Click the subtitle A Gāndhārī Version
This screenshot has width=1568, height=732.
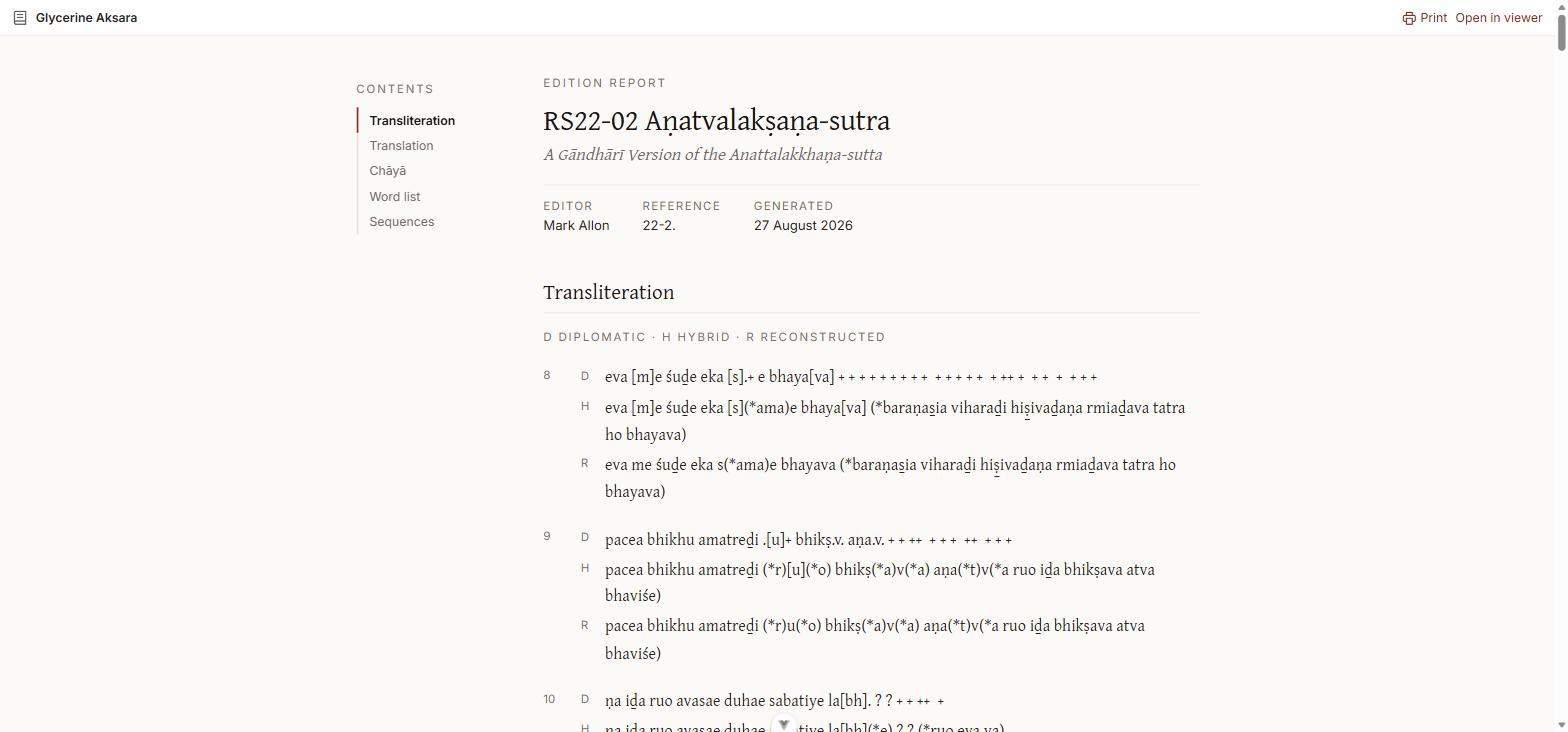click(712, 155)
